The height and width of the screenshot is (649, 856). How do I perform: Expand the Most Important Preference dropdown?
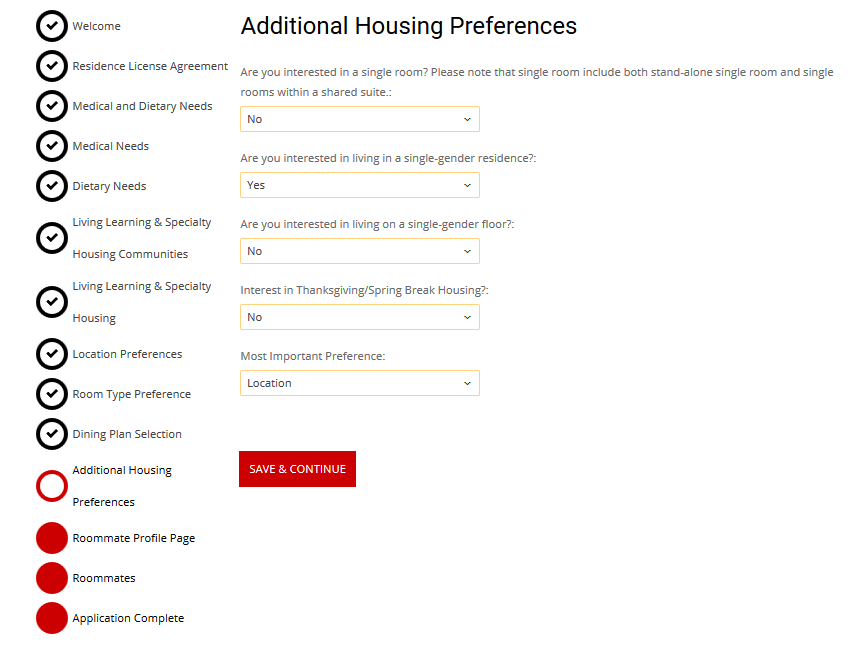point(360,383)
